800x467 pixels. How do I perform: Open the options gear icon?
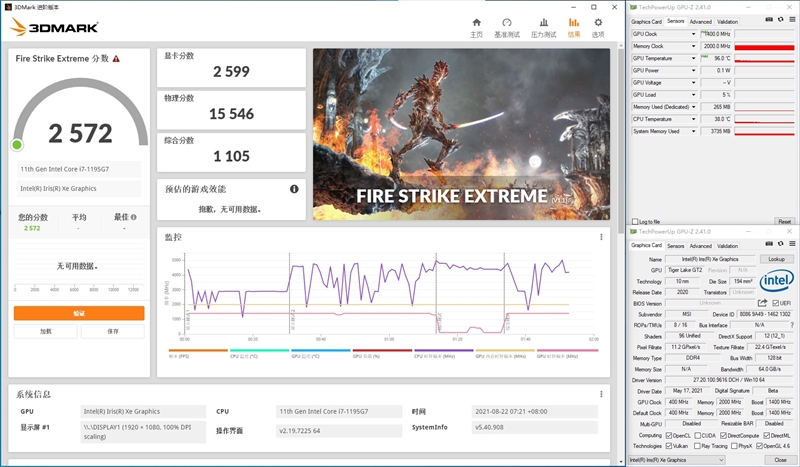(598, 22)
